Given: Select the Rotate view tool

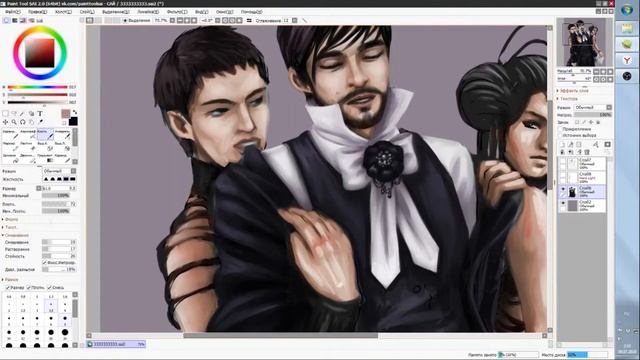Looking at the screenshot, I should [x=23, y=122].
